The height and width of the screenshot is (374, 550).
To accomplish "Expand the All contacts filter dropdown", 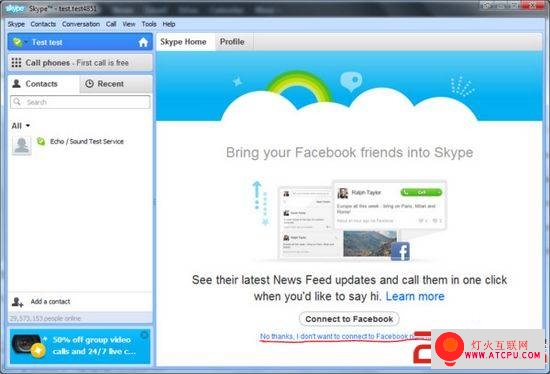I will (x=21, y=126).
